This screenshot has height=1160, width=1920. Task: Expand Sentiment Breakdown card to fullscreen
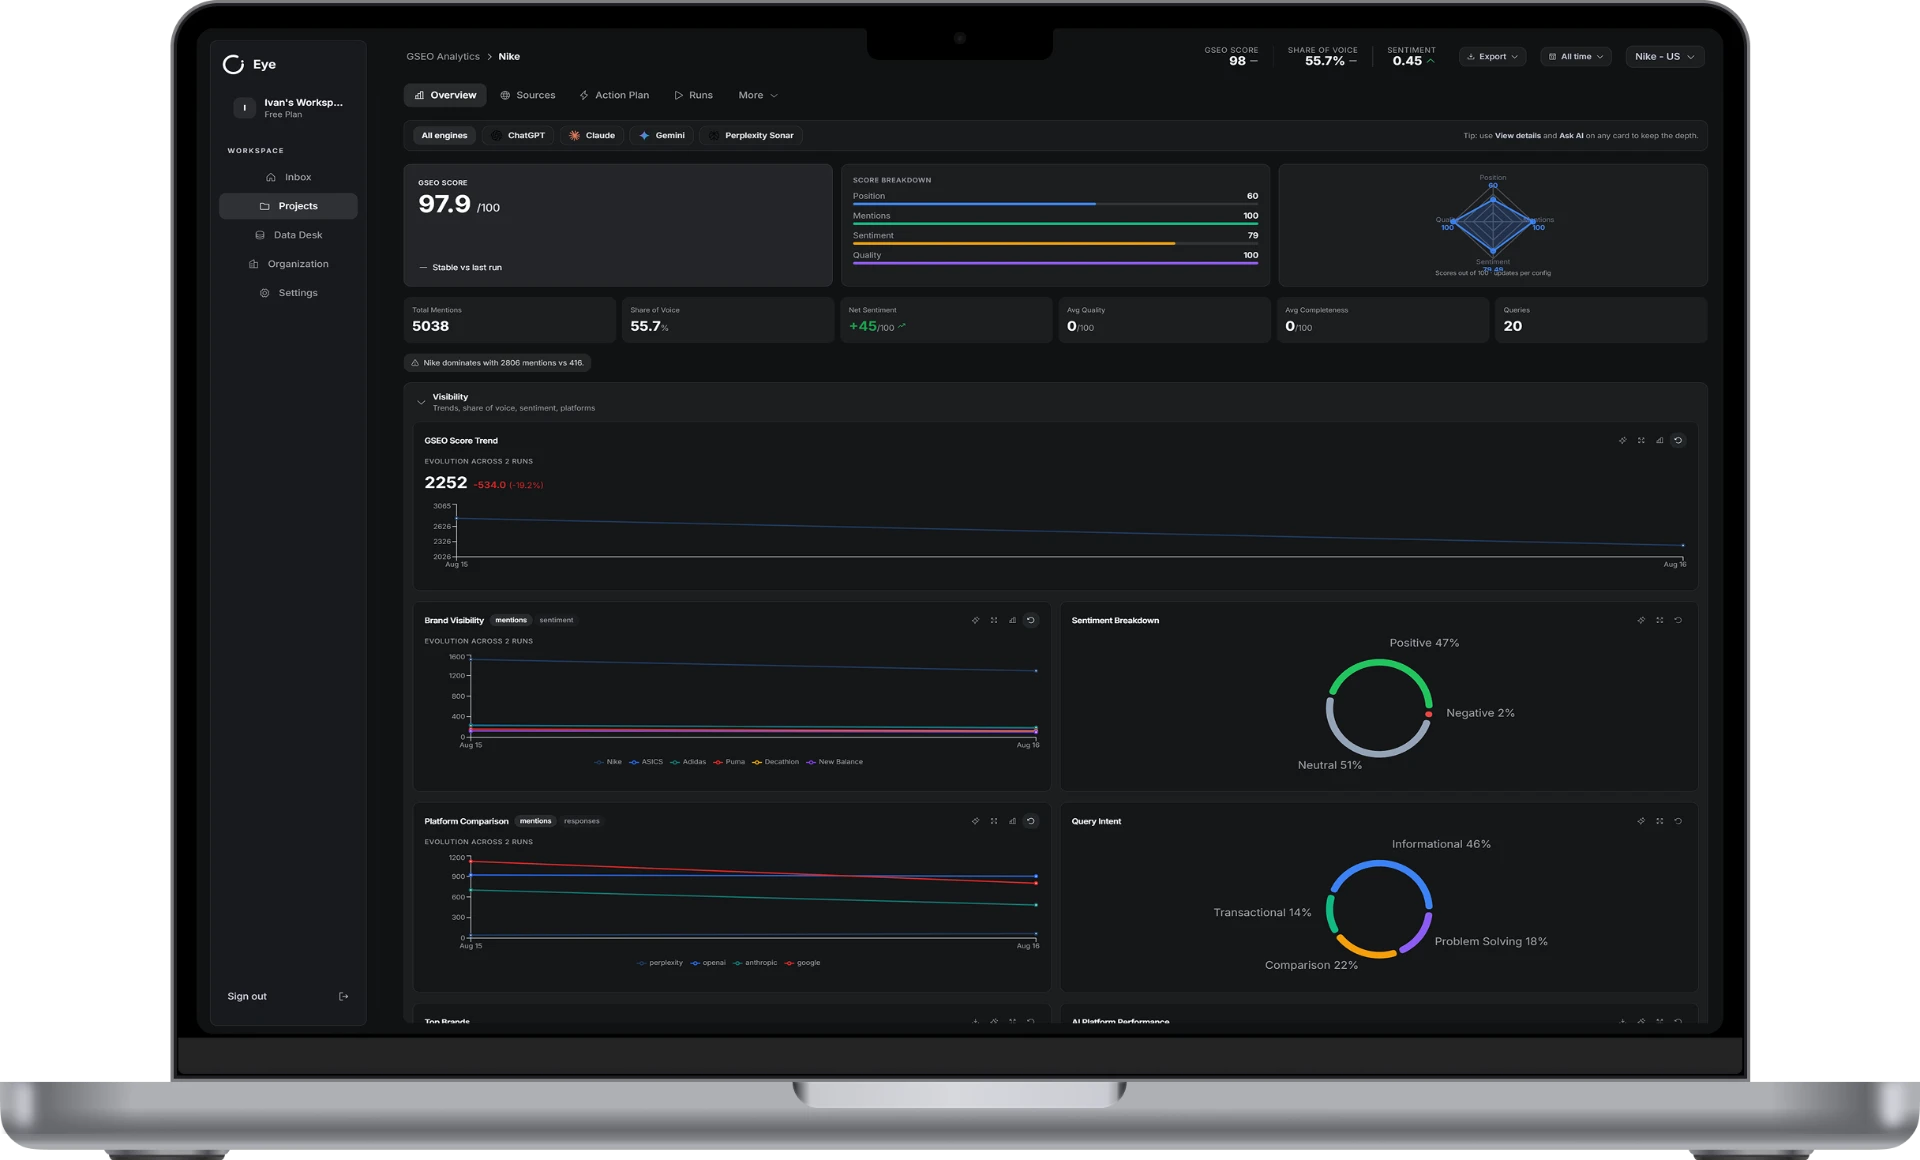point(1660,620)
